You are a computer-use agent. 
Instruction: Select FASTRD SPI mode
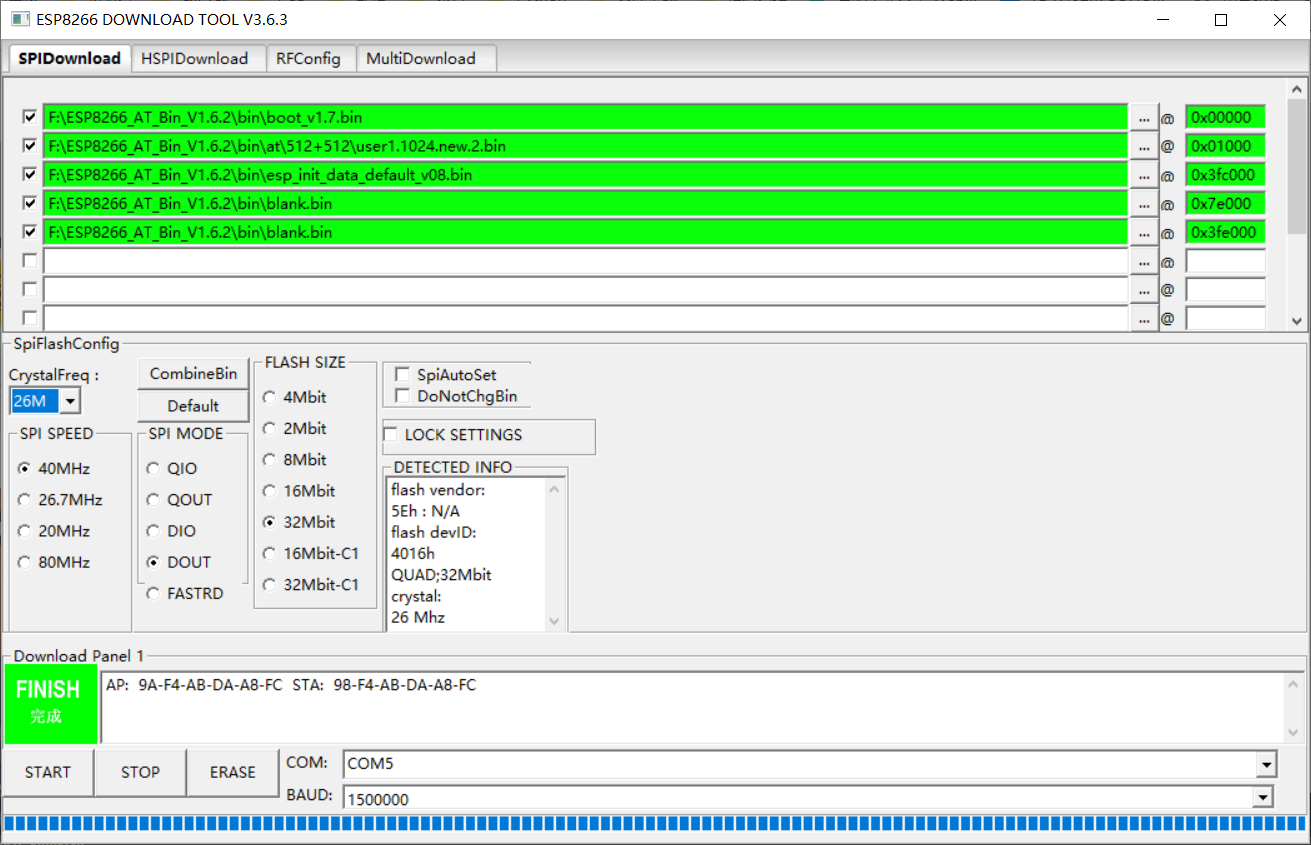coord(185,593)
